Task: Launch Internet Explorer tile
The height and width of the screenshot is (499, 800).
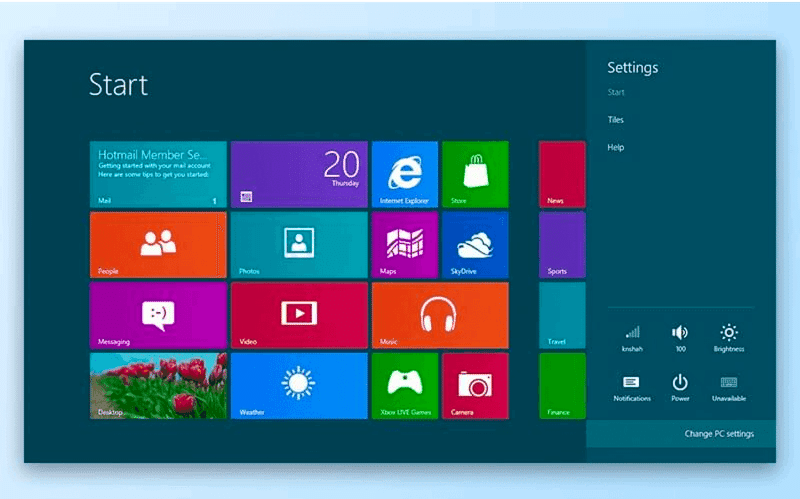Action: pyautogui.click(x=405, y=174)
